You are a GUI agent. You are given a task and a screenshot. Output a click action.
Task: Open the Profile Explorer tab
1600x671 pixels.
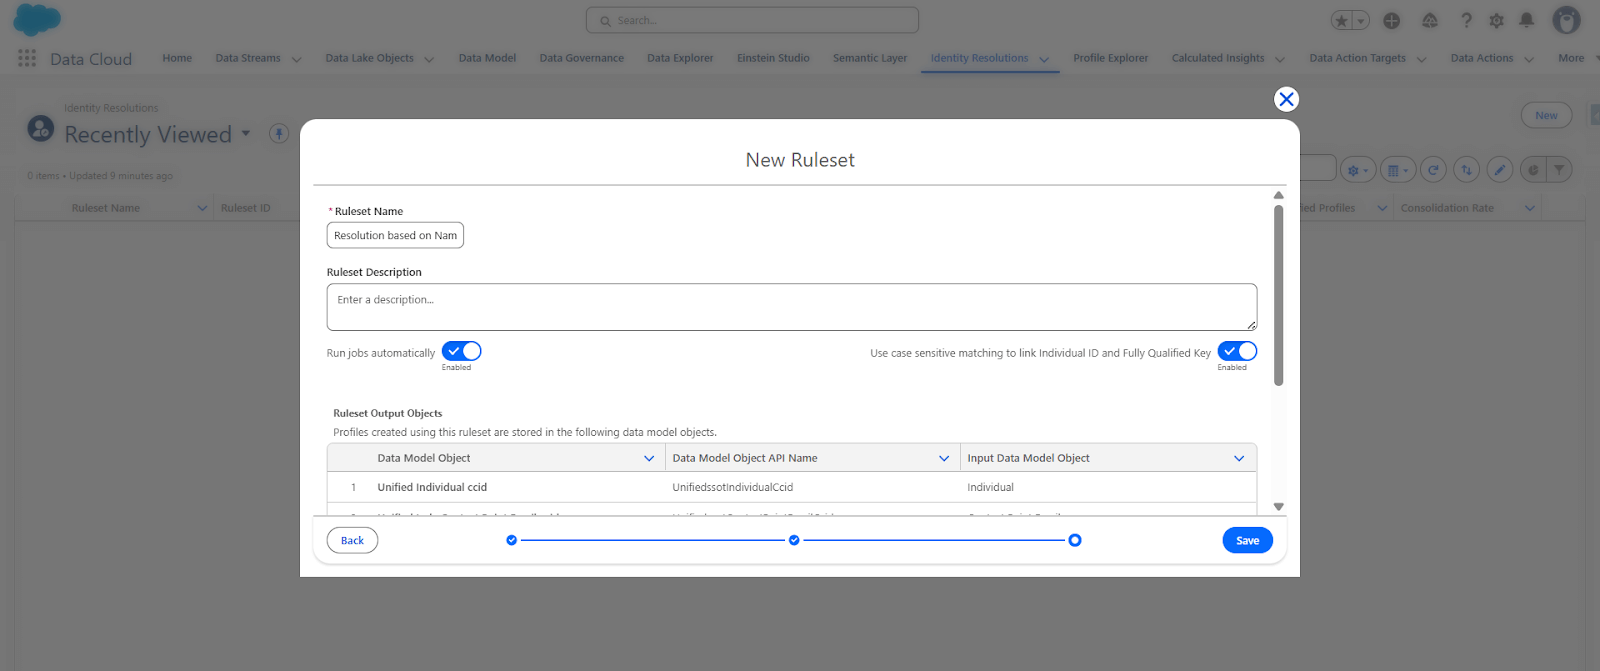coord(1110,58)
